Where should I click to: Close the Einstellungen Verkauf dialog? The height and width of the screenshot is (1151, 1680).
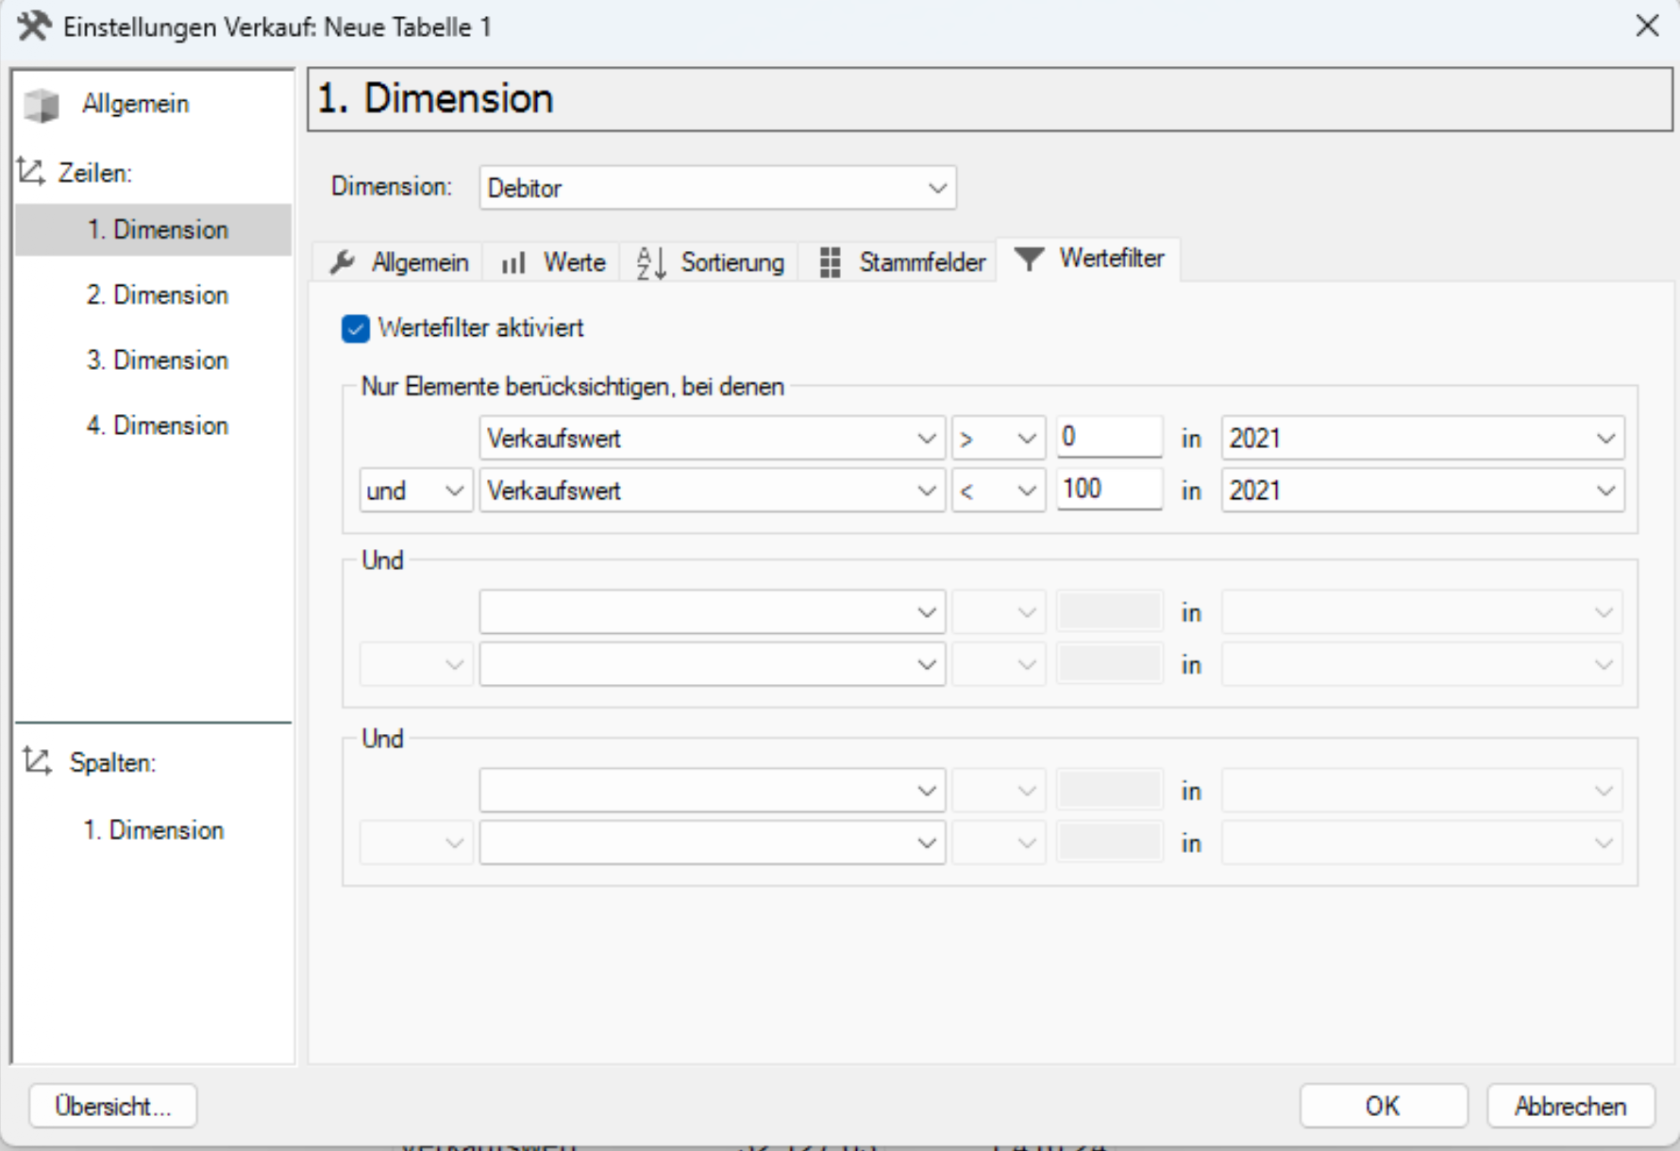pos(1647,26)
